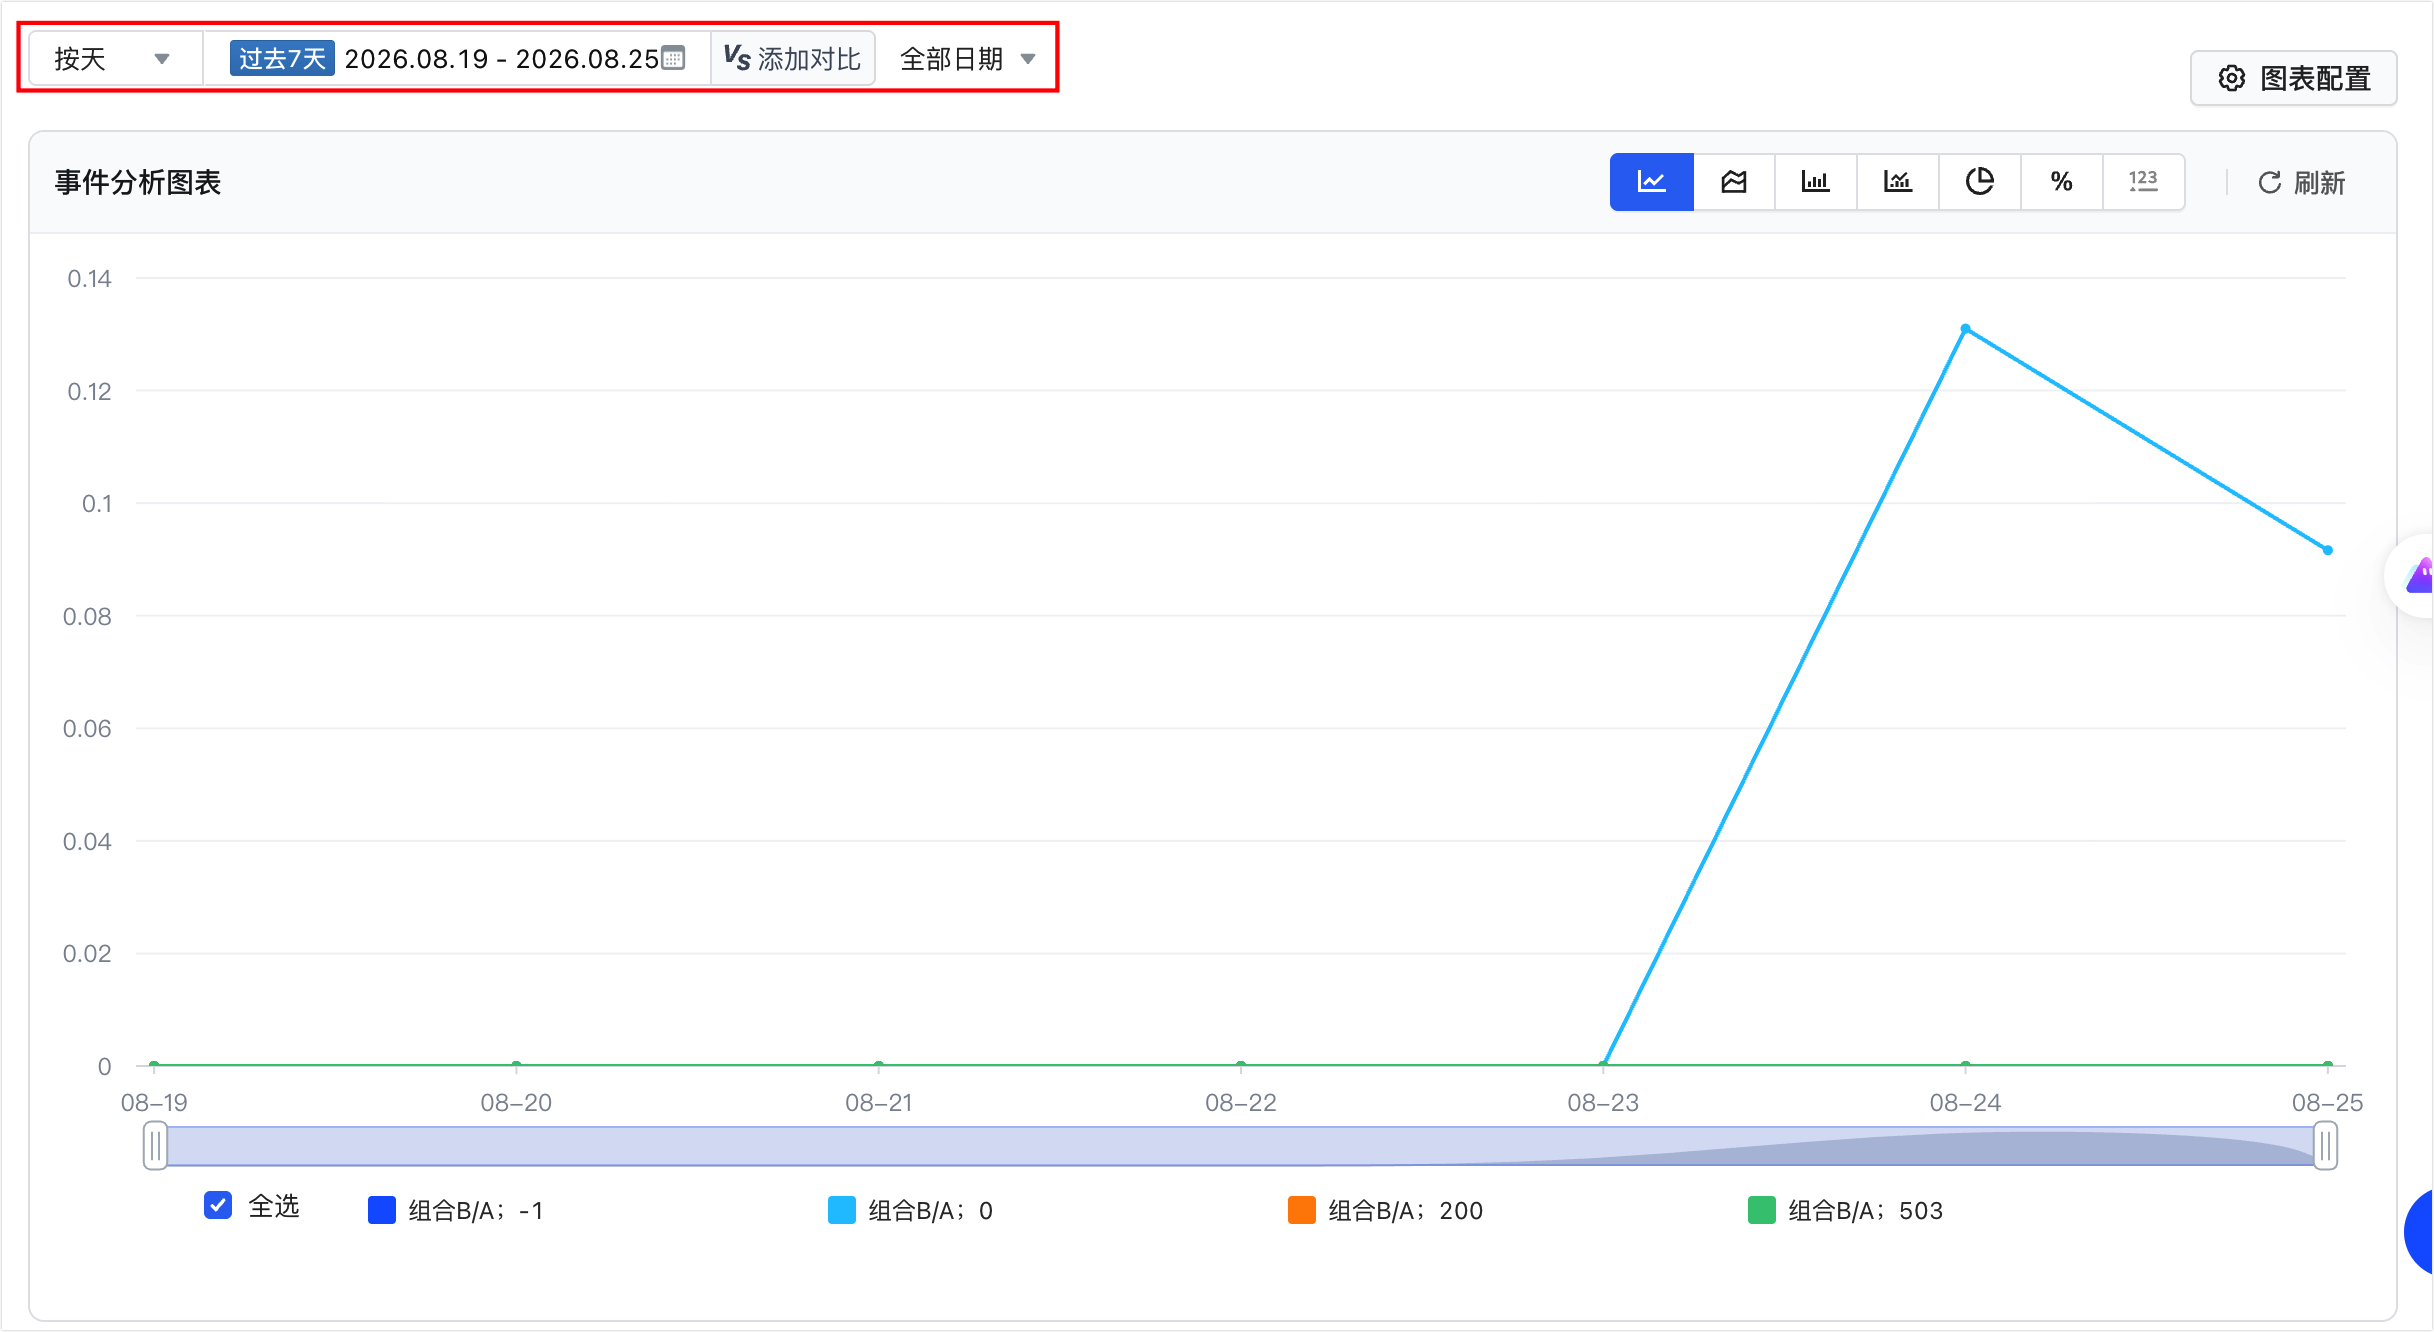Toggle legend series 组合B/A；0
Viewport: 2434px width, 1332px height.
pyautogui.click(x=911, y=1210)
